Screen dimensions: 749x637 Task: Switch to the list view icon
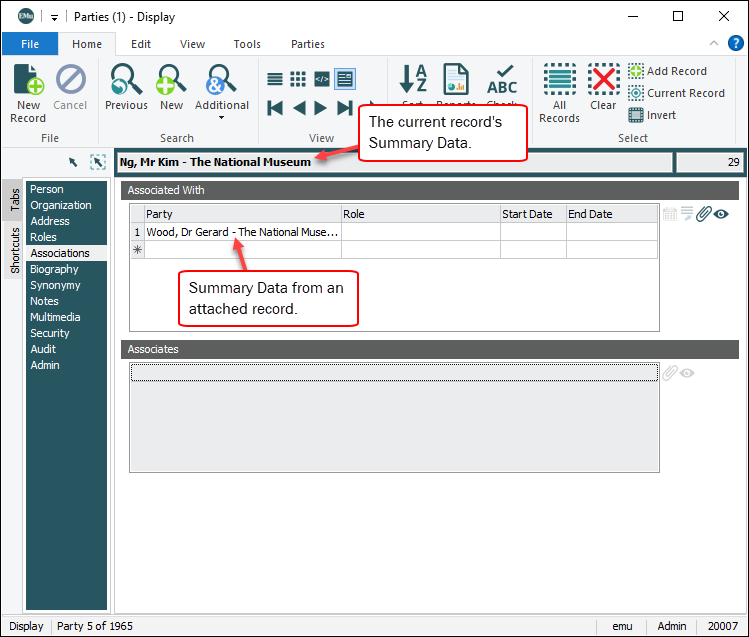click(275, 79)
